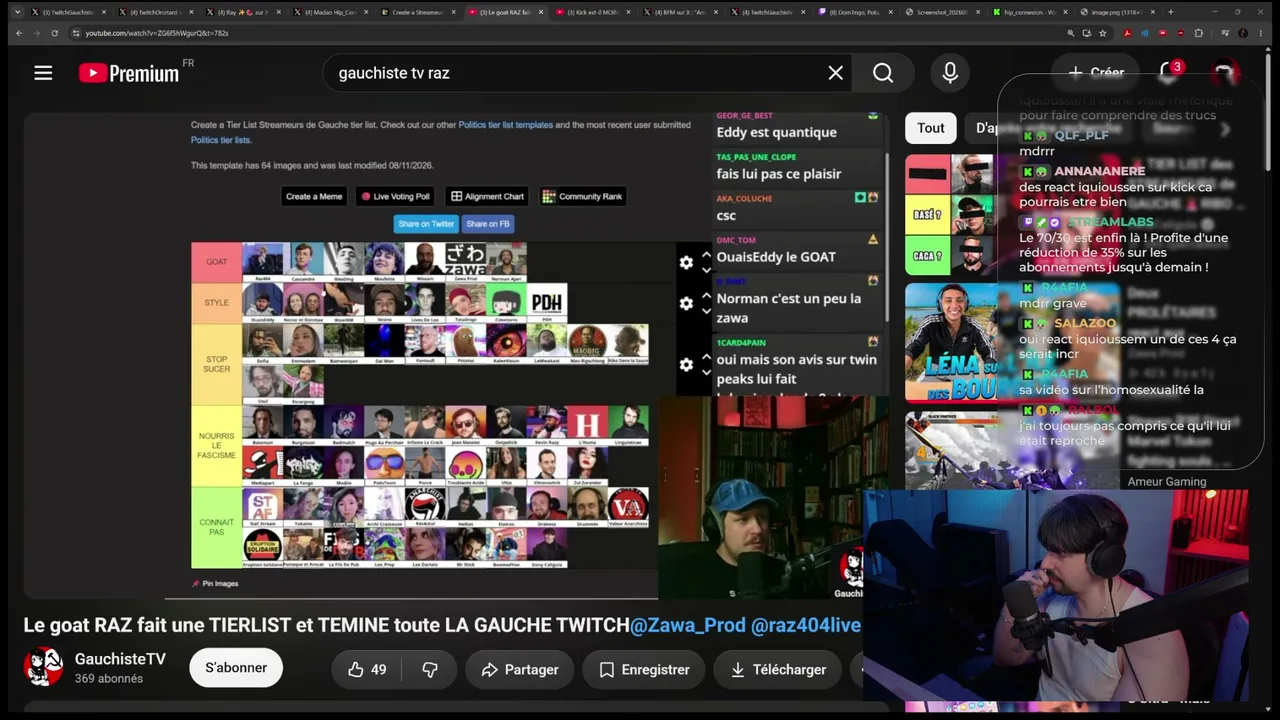Clear the search query with the X

[836, 73]
